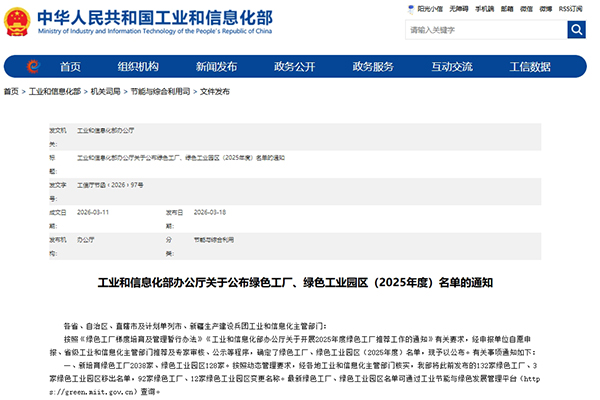Click the 无障碍 accessibility link
600x400 pixels.
click(x=459, y=8)
